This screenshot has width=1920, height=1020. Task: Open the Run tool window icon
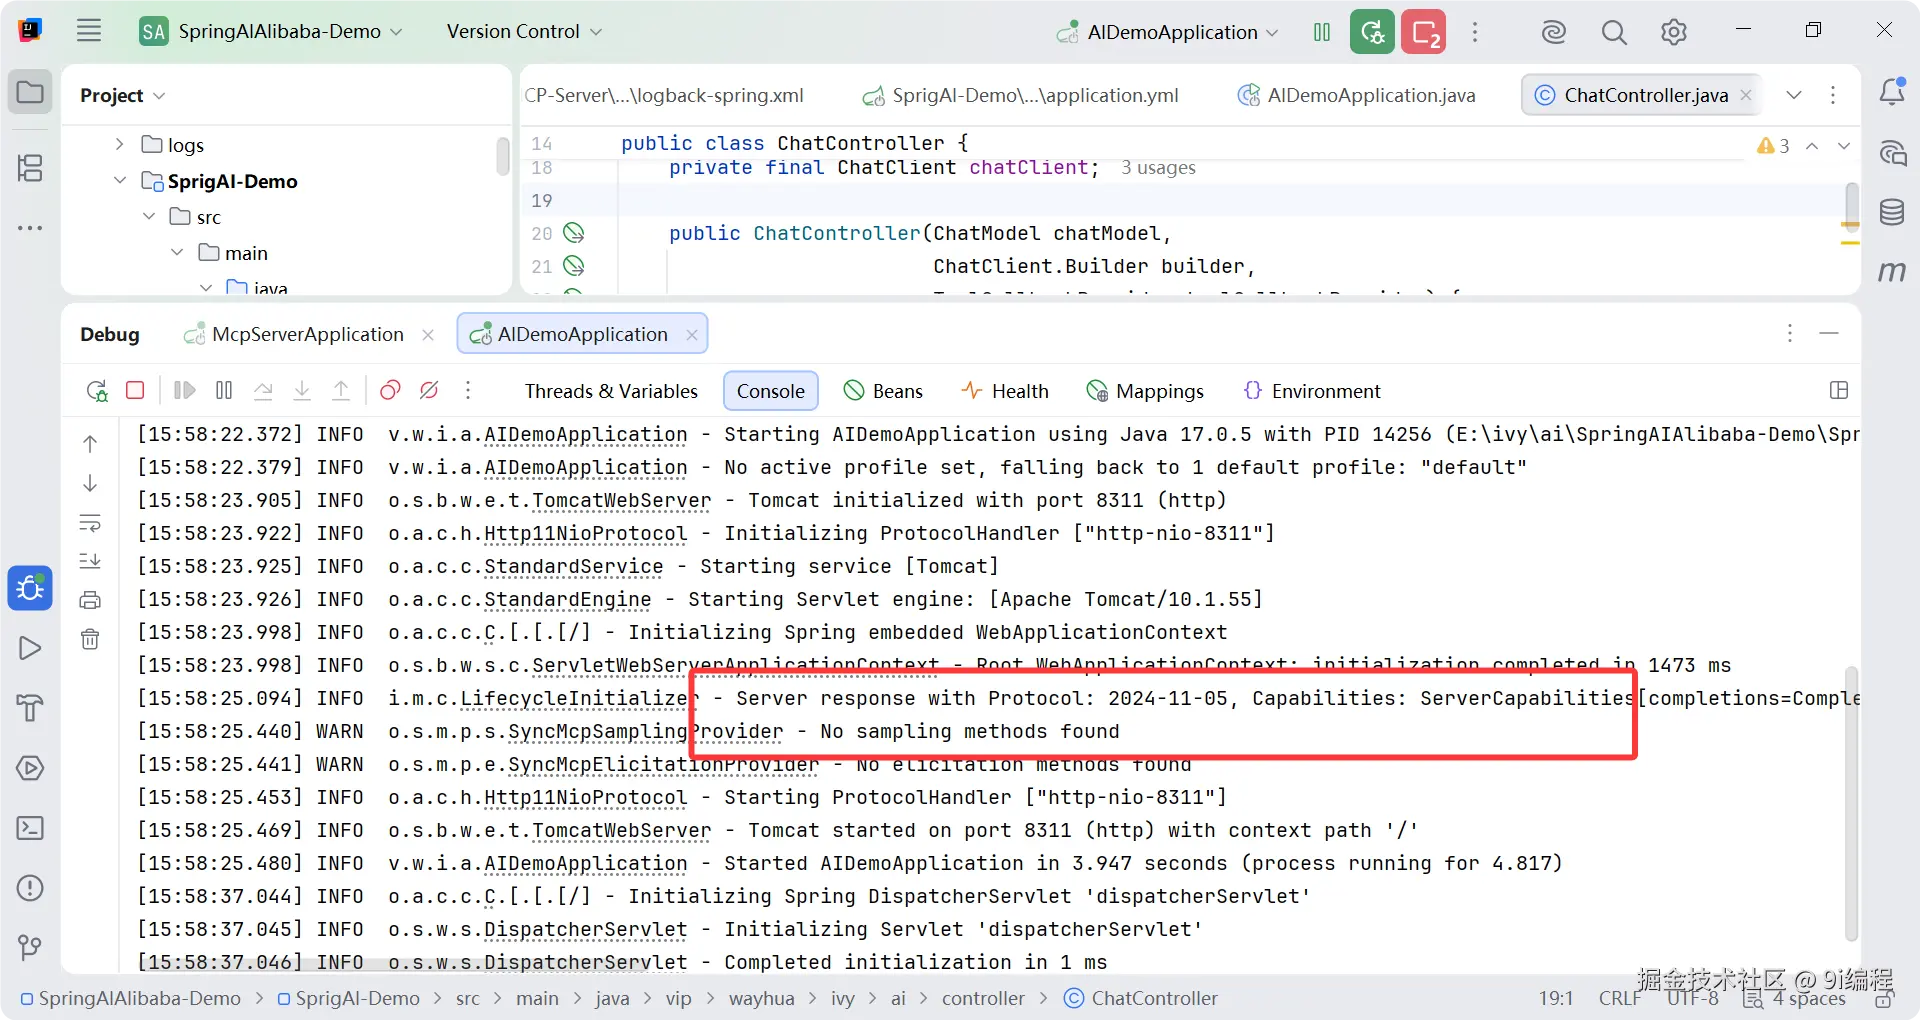click(x=30, y=648)
